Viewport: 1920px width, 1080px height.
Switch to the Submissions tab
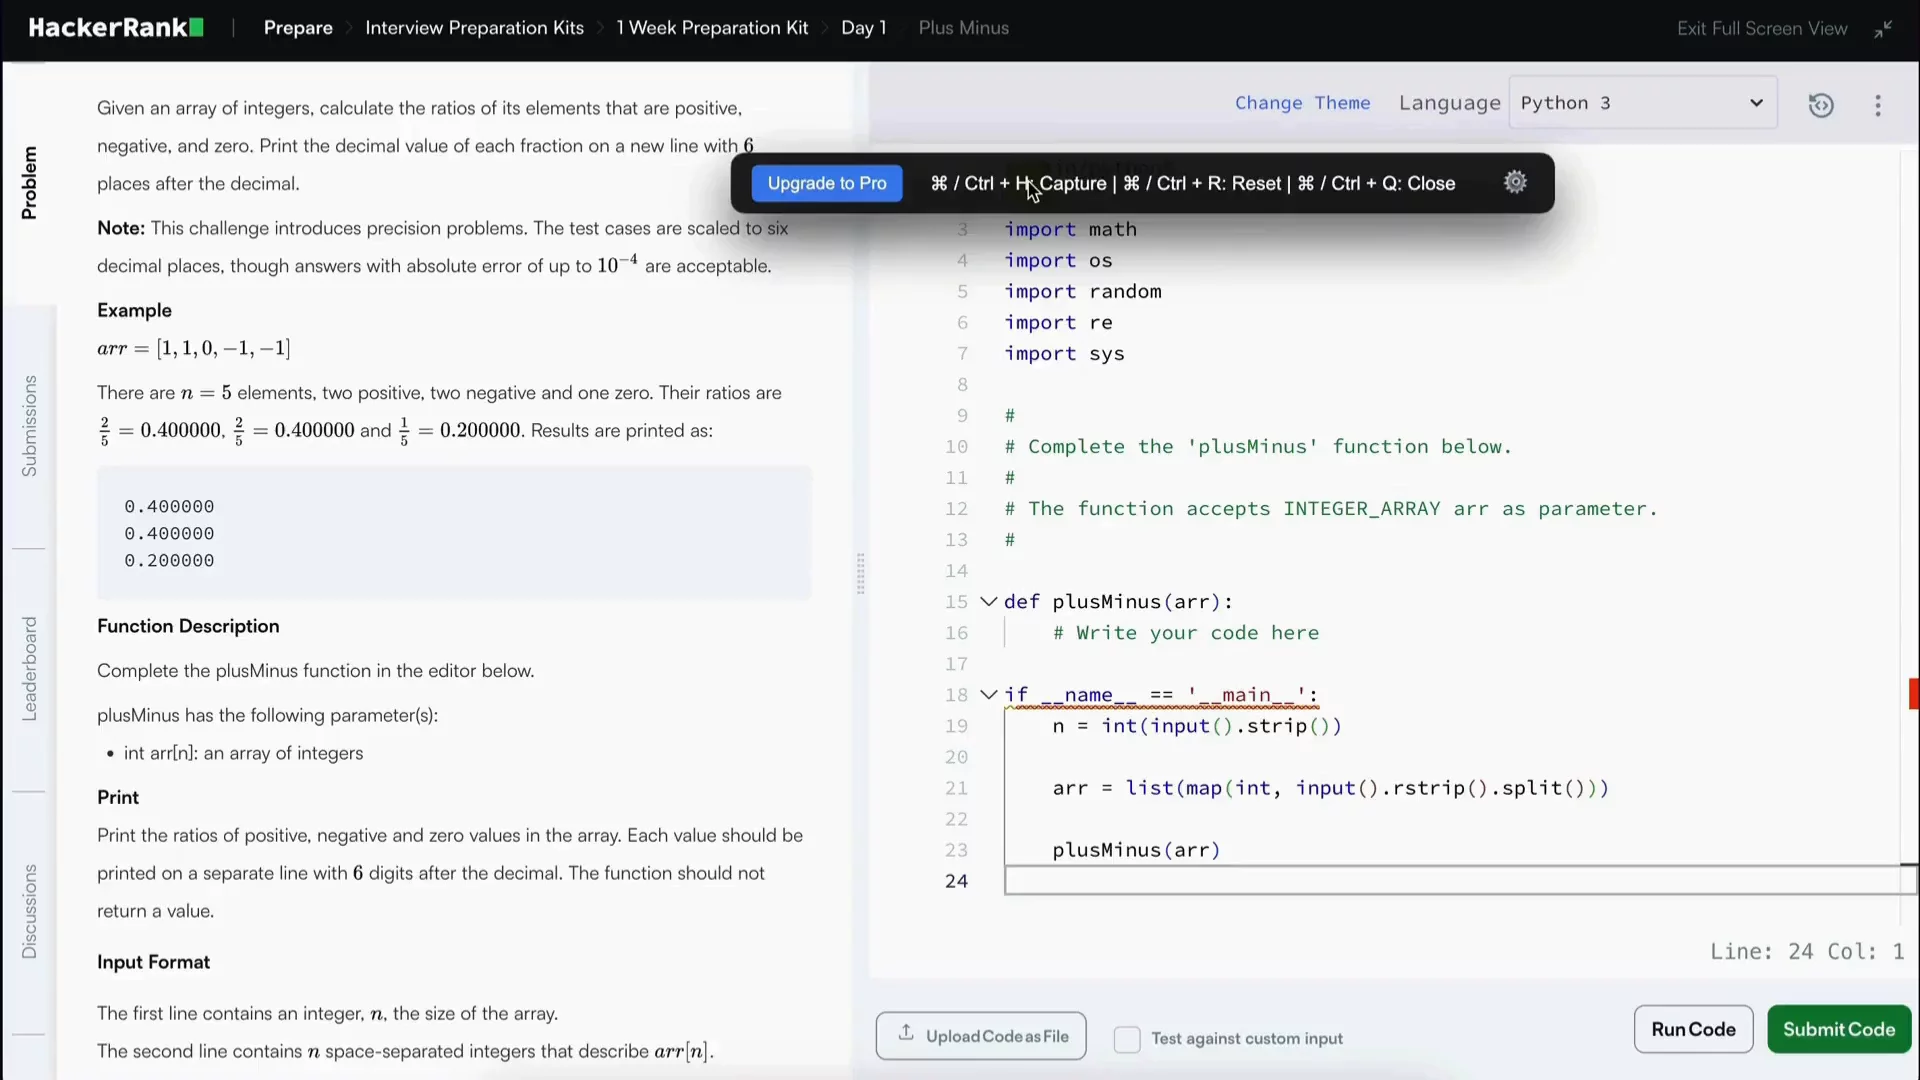click(29, 426)
